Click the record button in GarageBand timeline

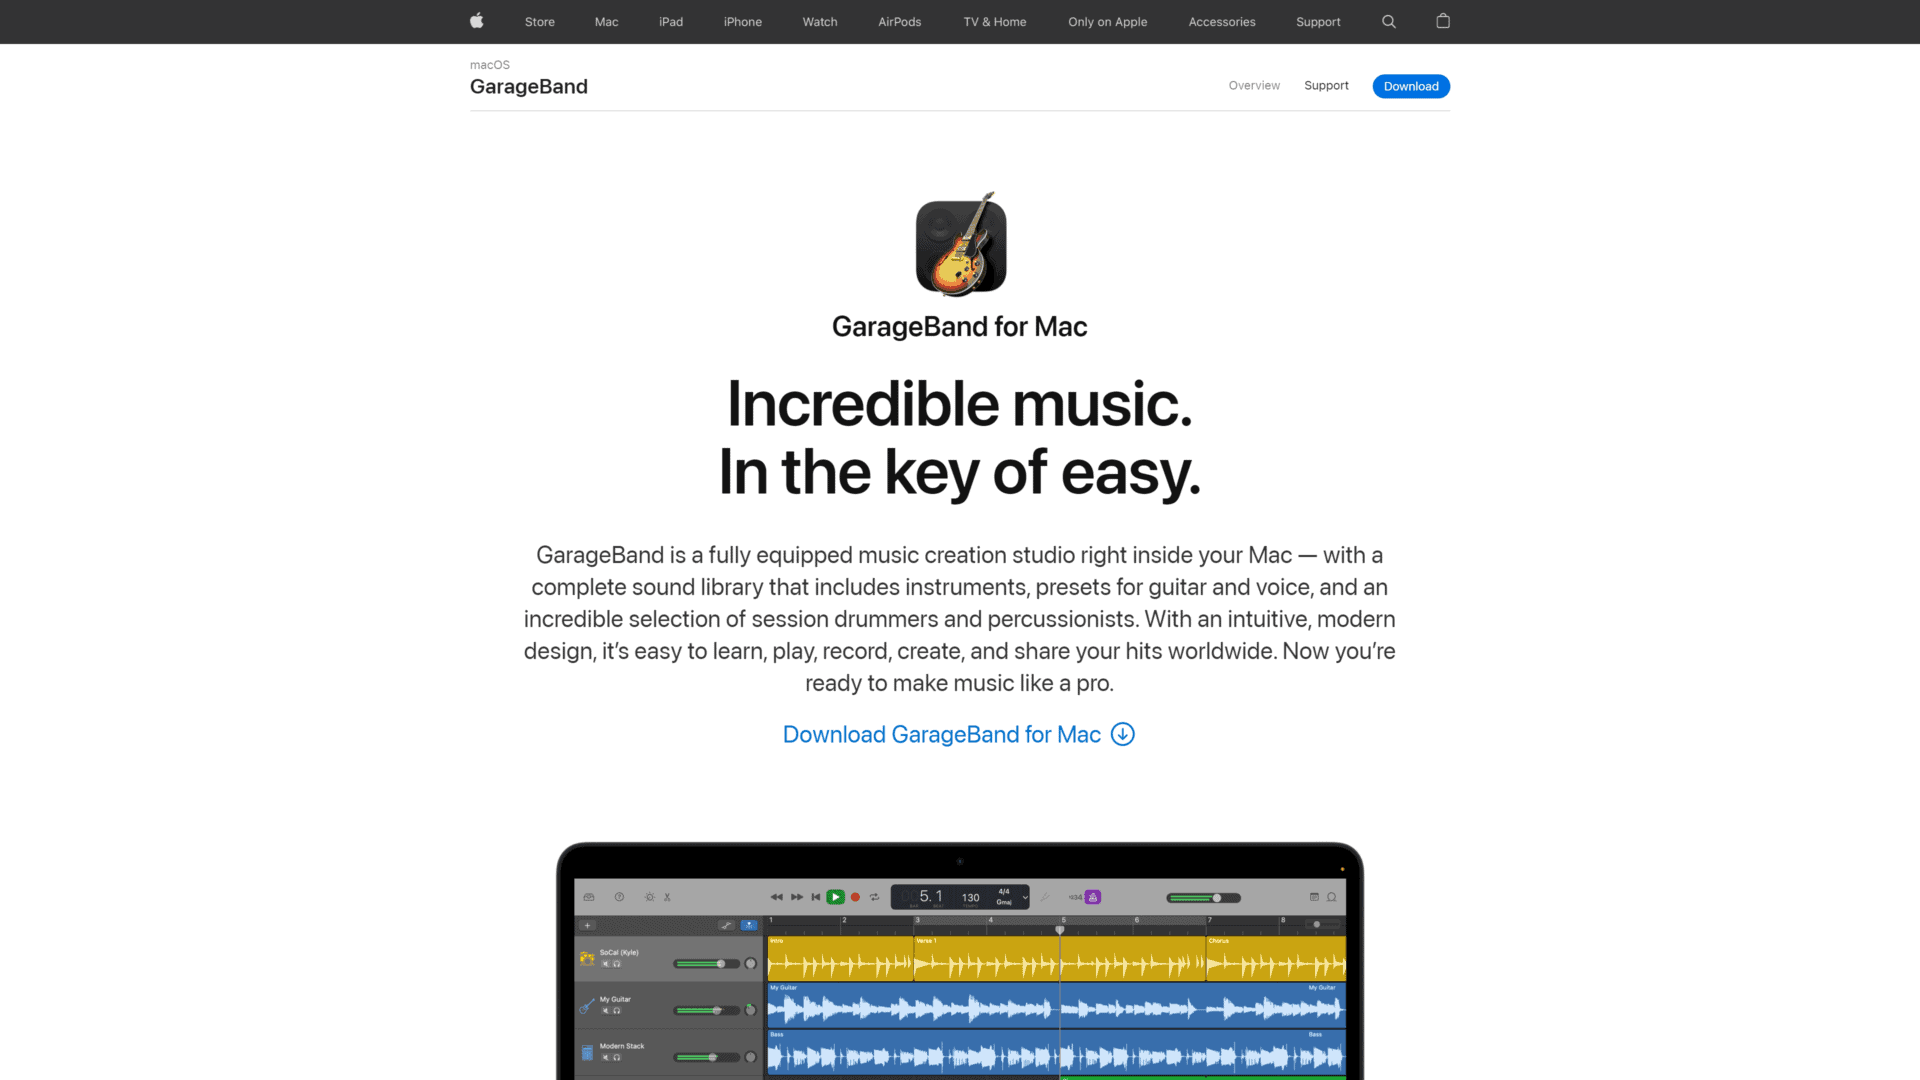click(x=855, y=897)
